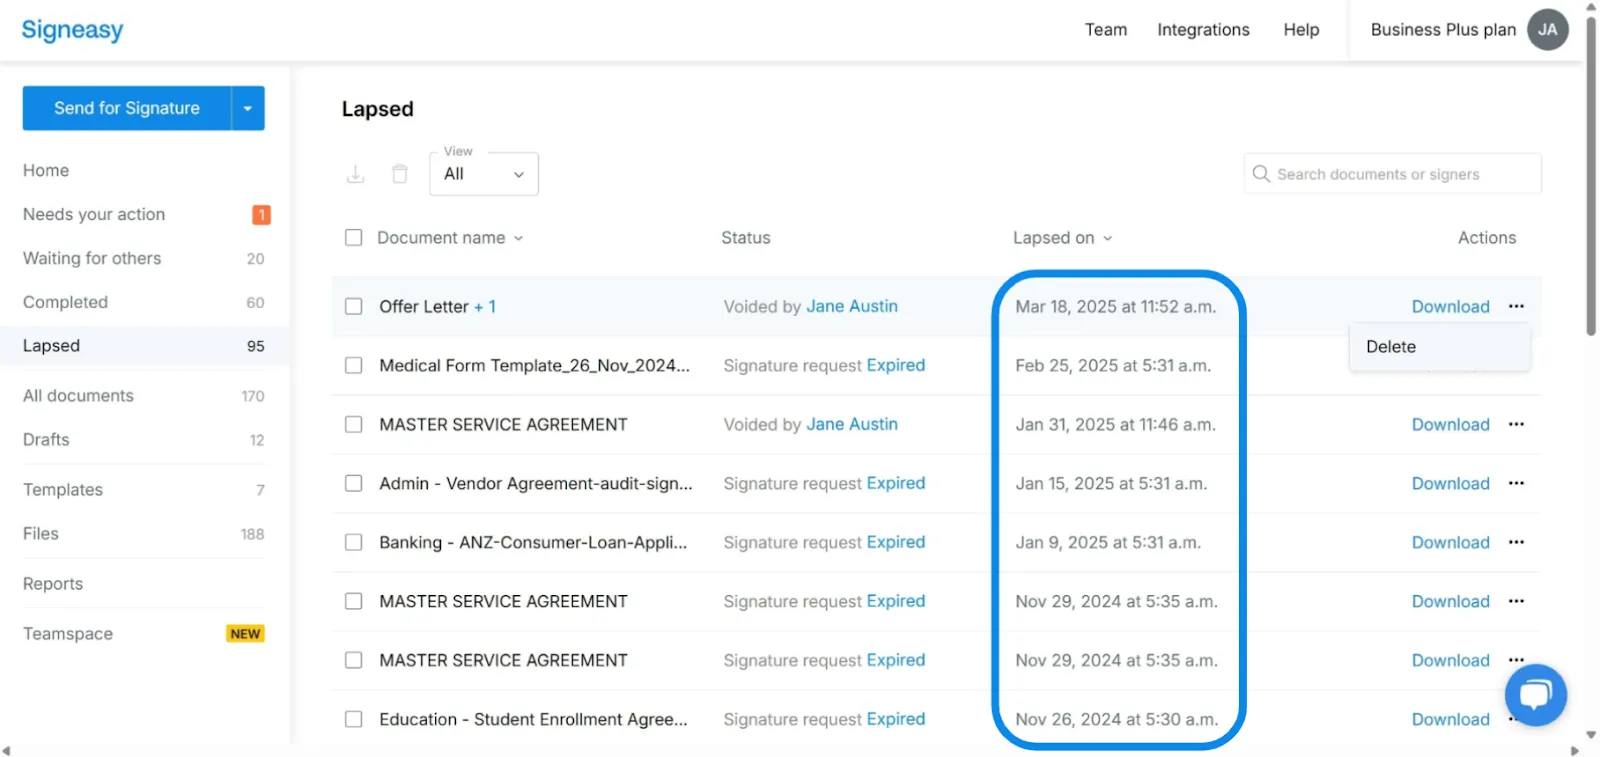Open the JA user avatar
1600x757 pixels.
[1547, 30]
